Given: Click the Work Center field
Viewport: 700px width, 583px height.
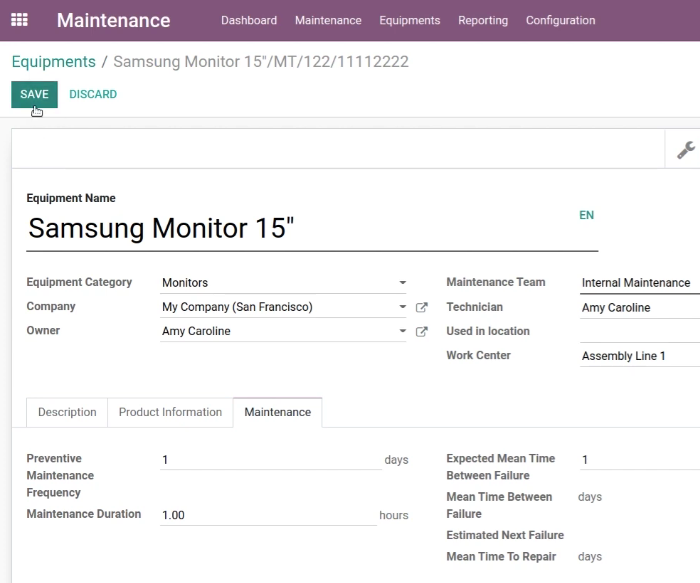Looking at the screenshot, I should click(640, 356).
